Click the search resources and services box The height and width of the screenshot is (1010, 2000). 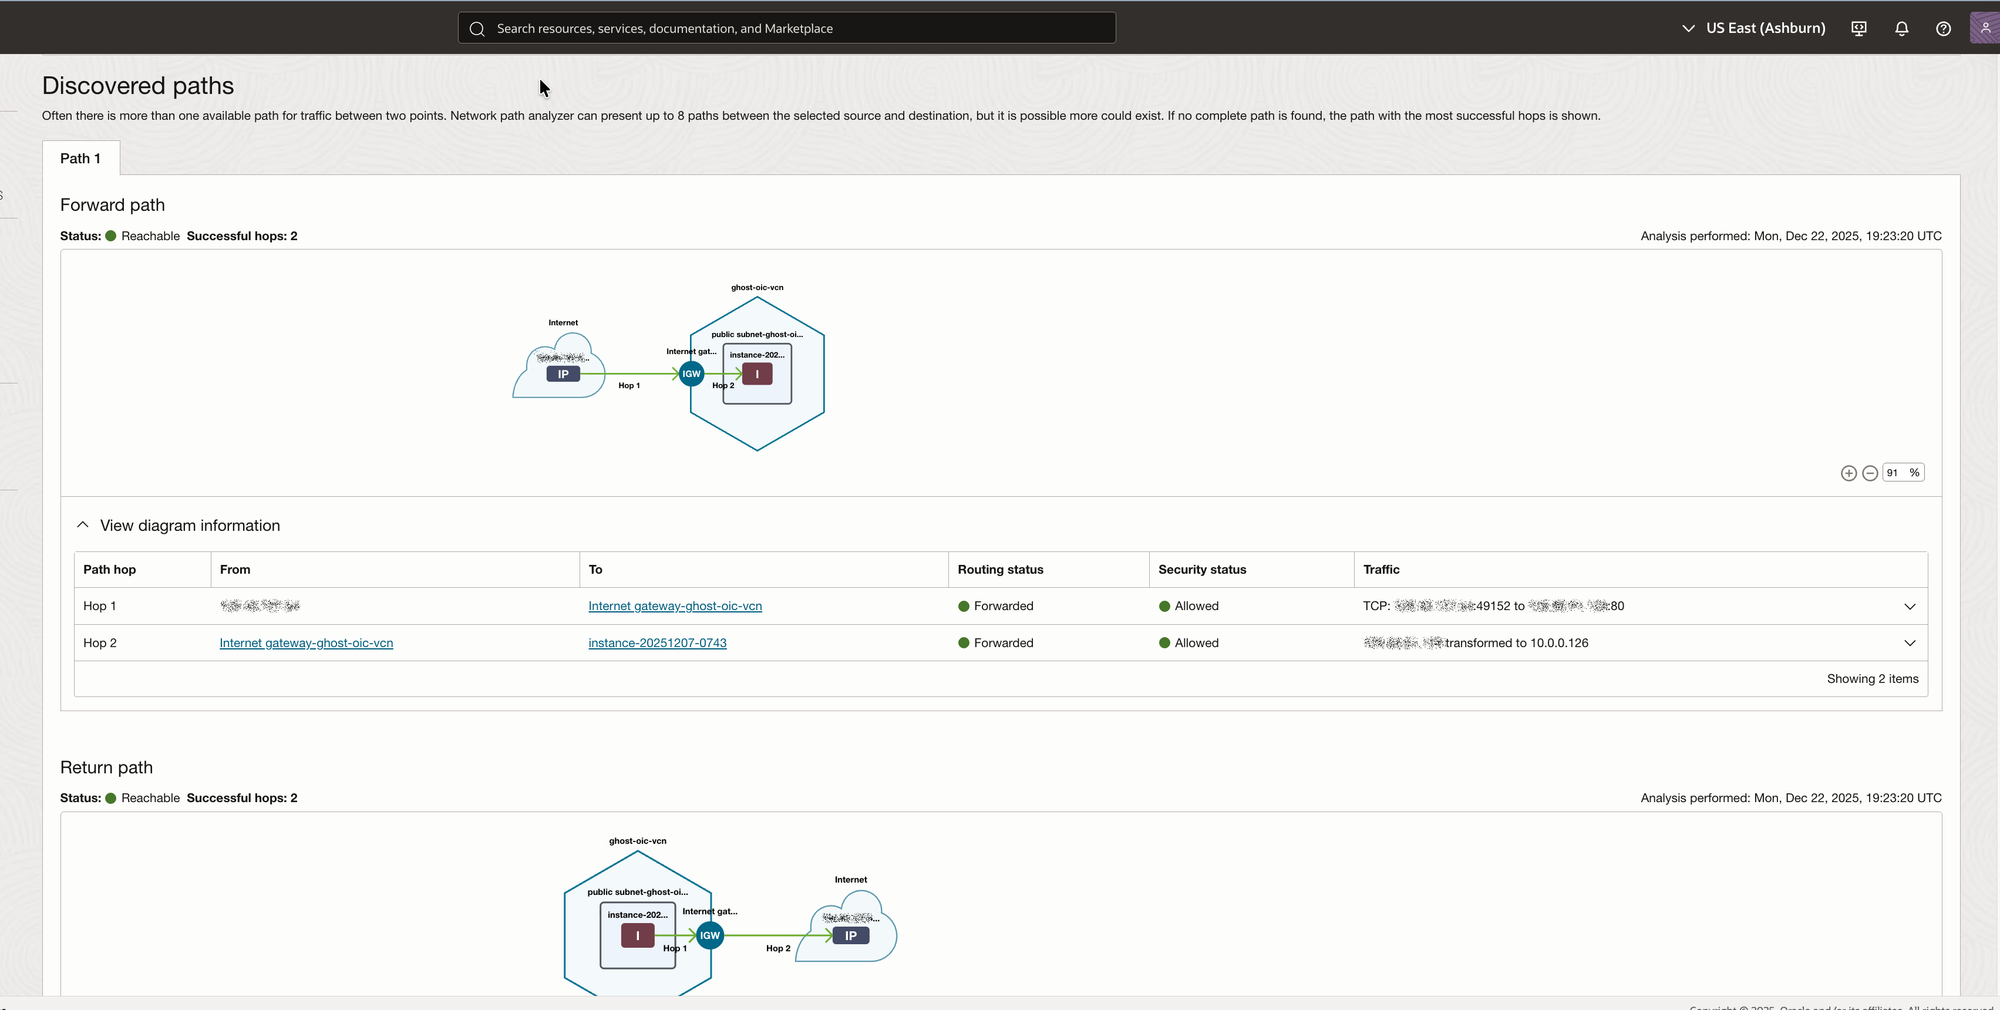[786, 28]
